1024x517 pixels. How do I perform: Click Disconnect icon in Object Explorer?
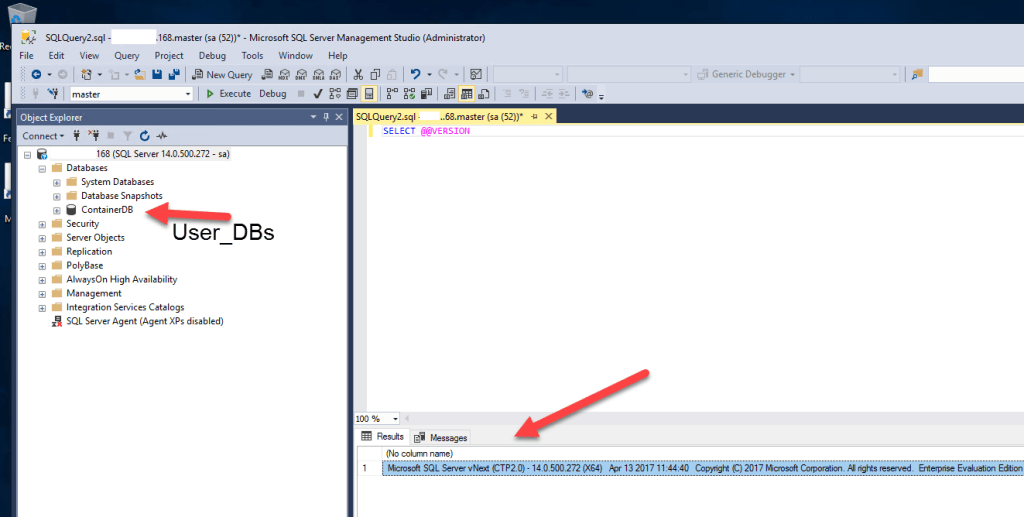click(x=94, y=135)
